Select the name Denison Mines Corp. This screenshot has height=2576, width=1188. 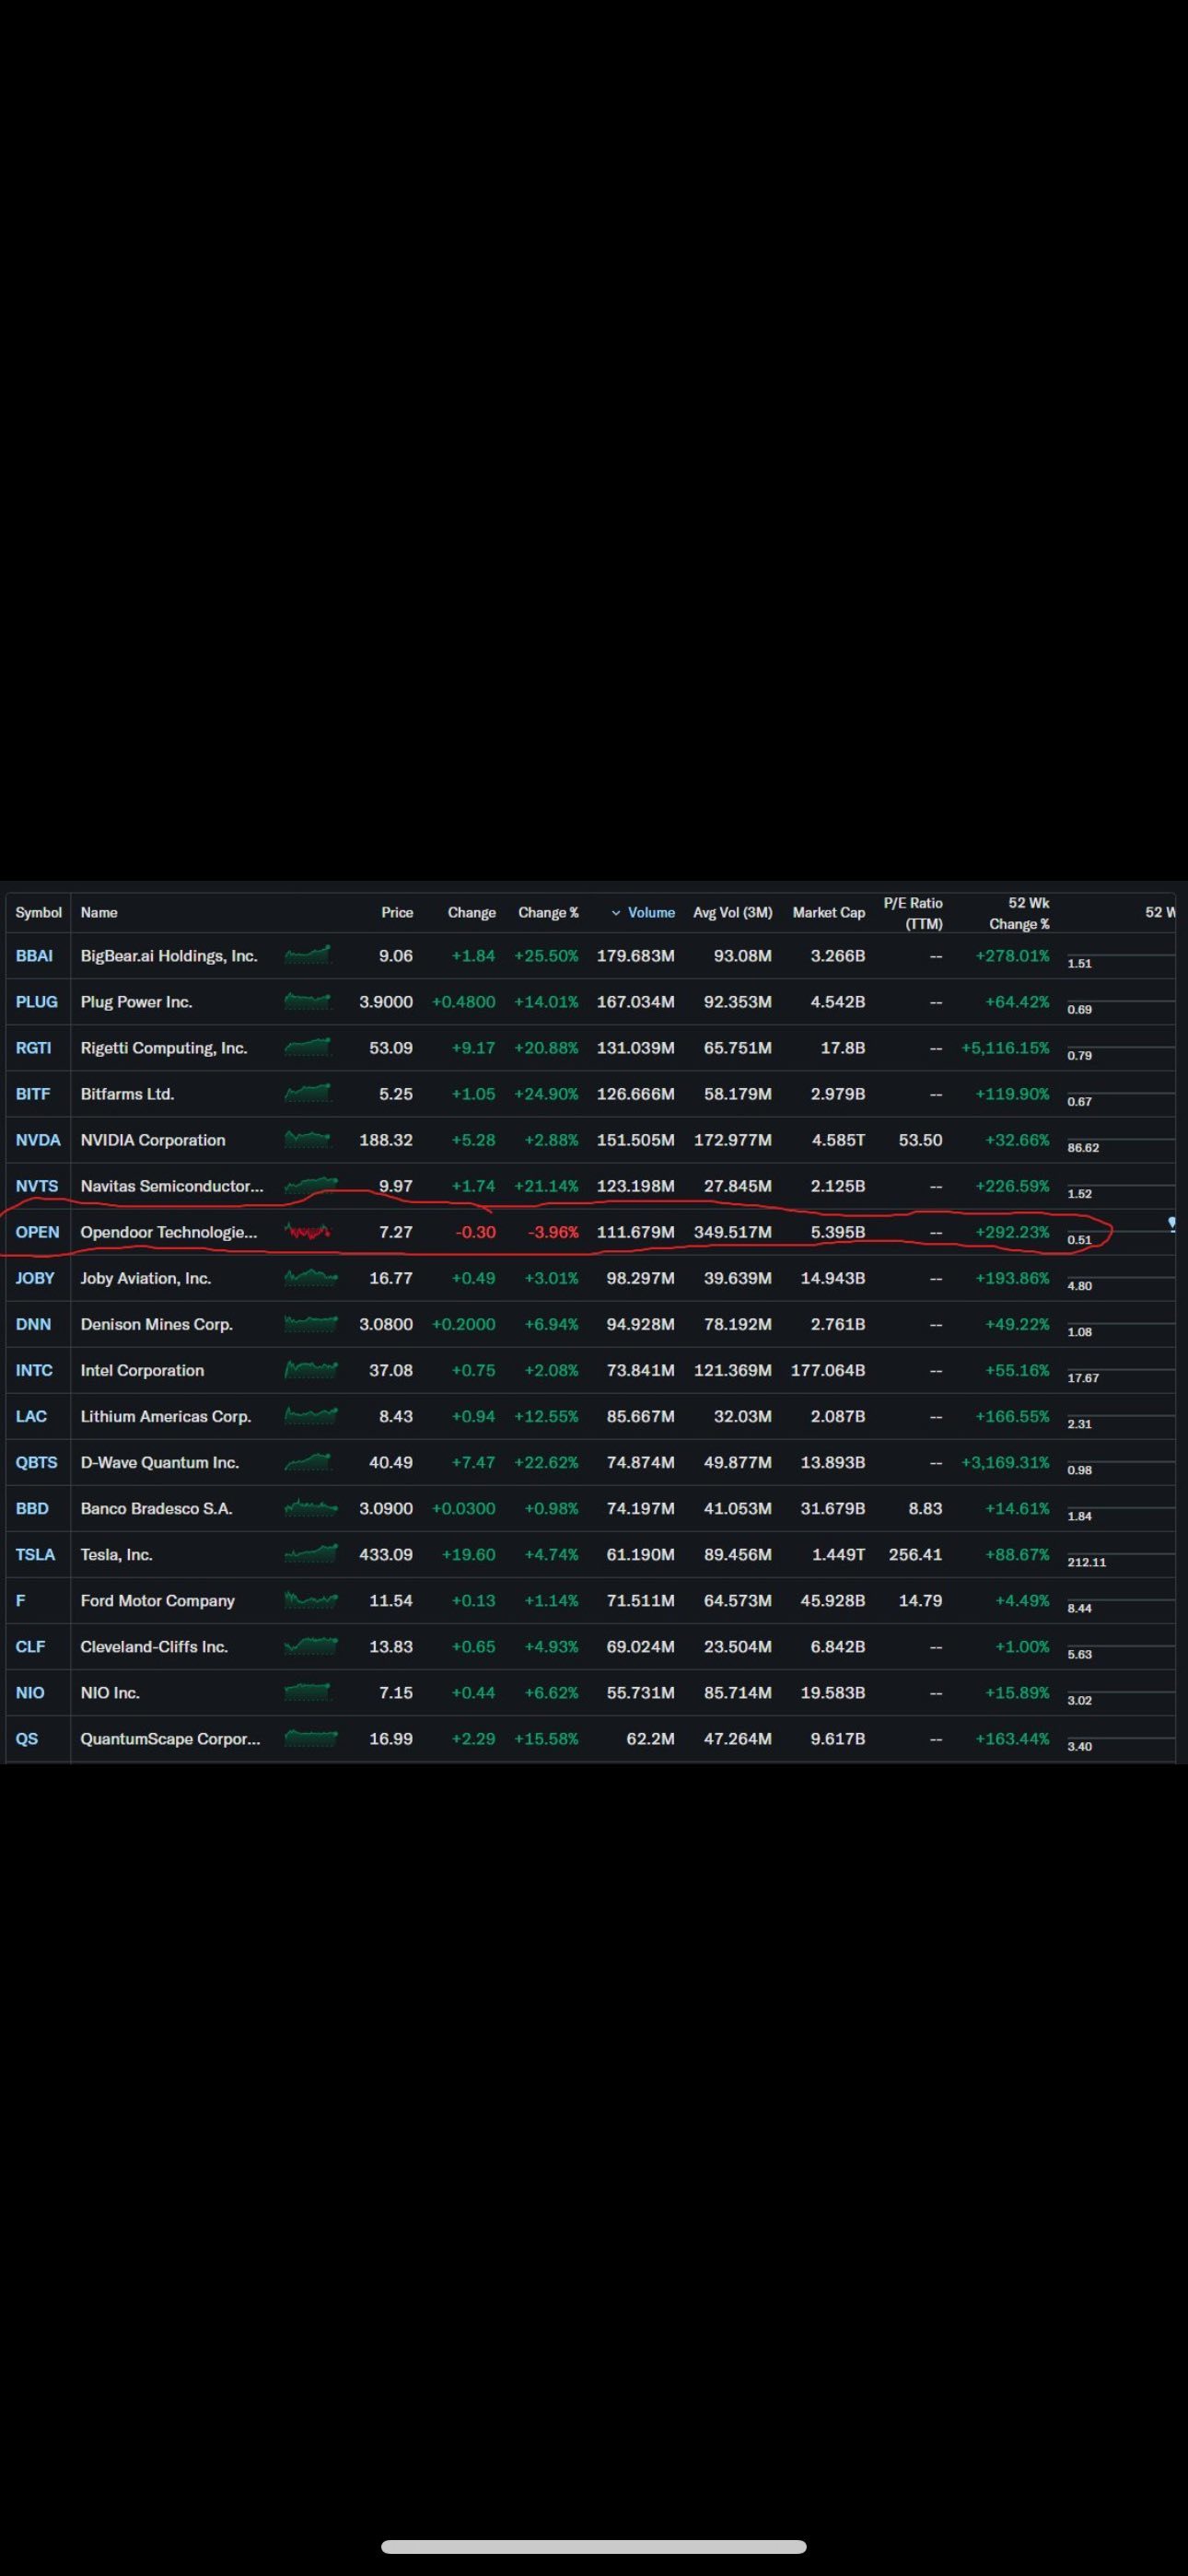pyautogui.click(x=157, y=1324)
